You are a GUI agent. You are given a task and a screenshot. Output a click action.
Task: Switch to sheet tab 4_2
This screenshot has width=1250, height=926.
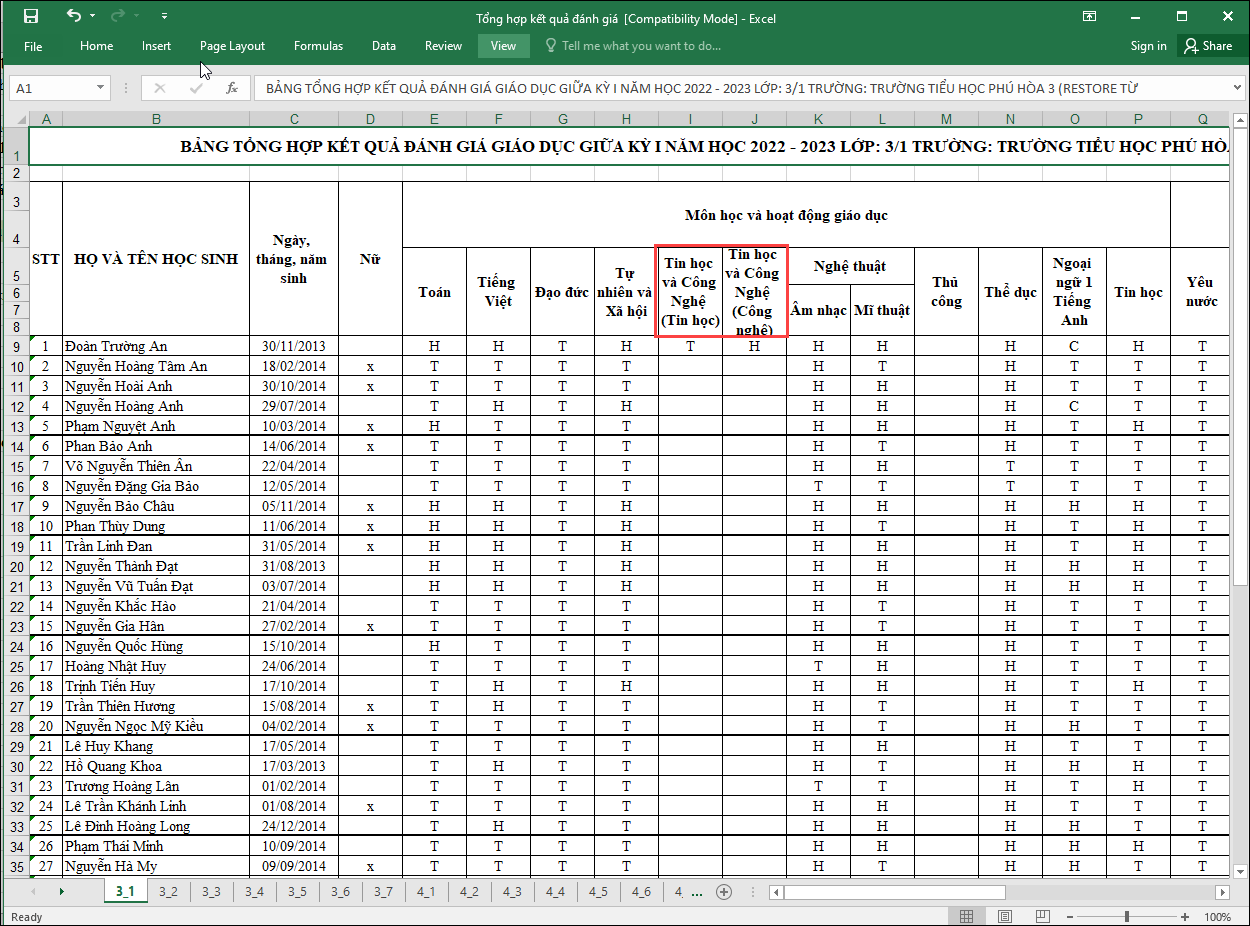468,892
